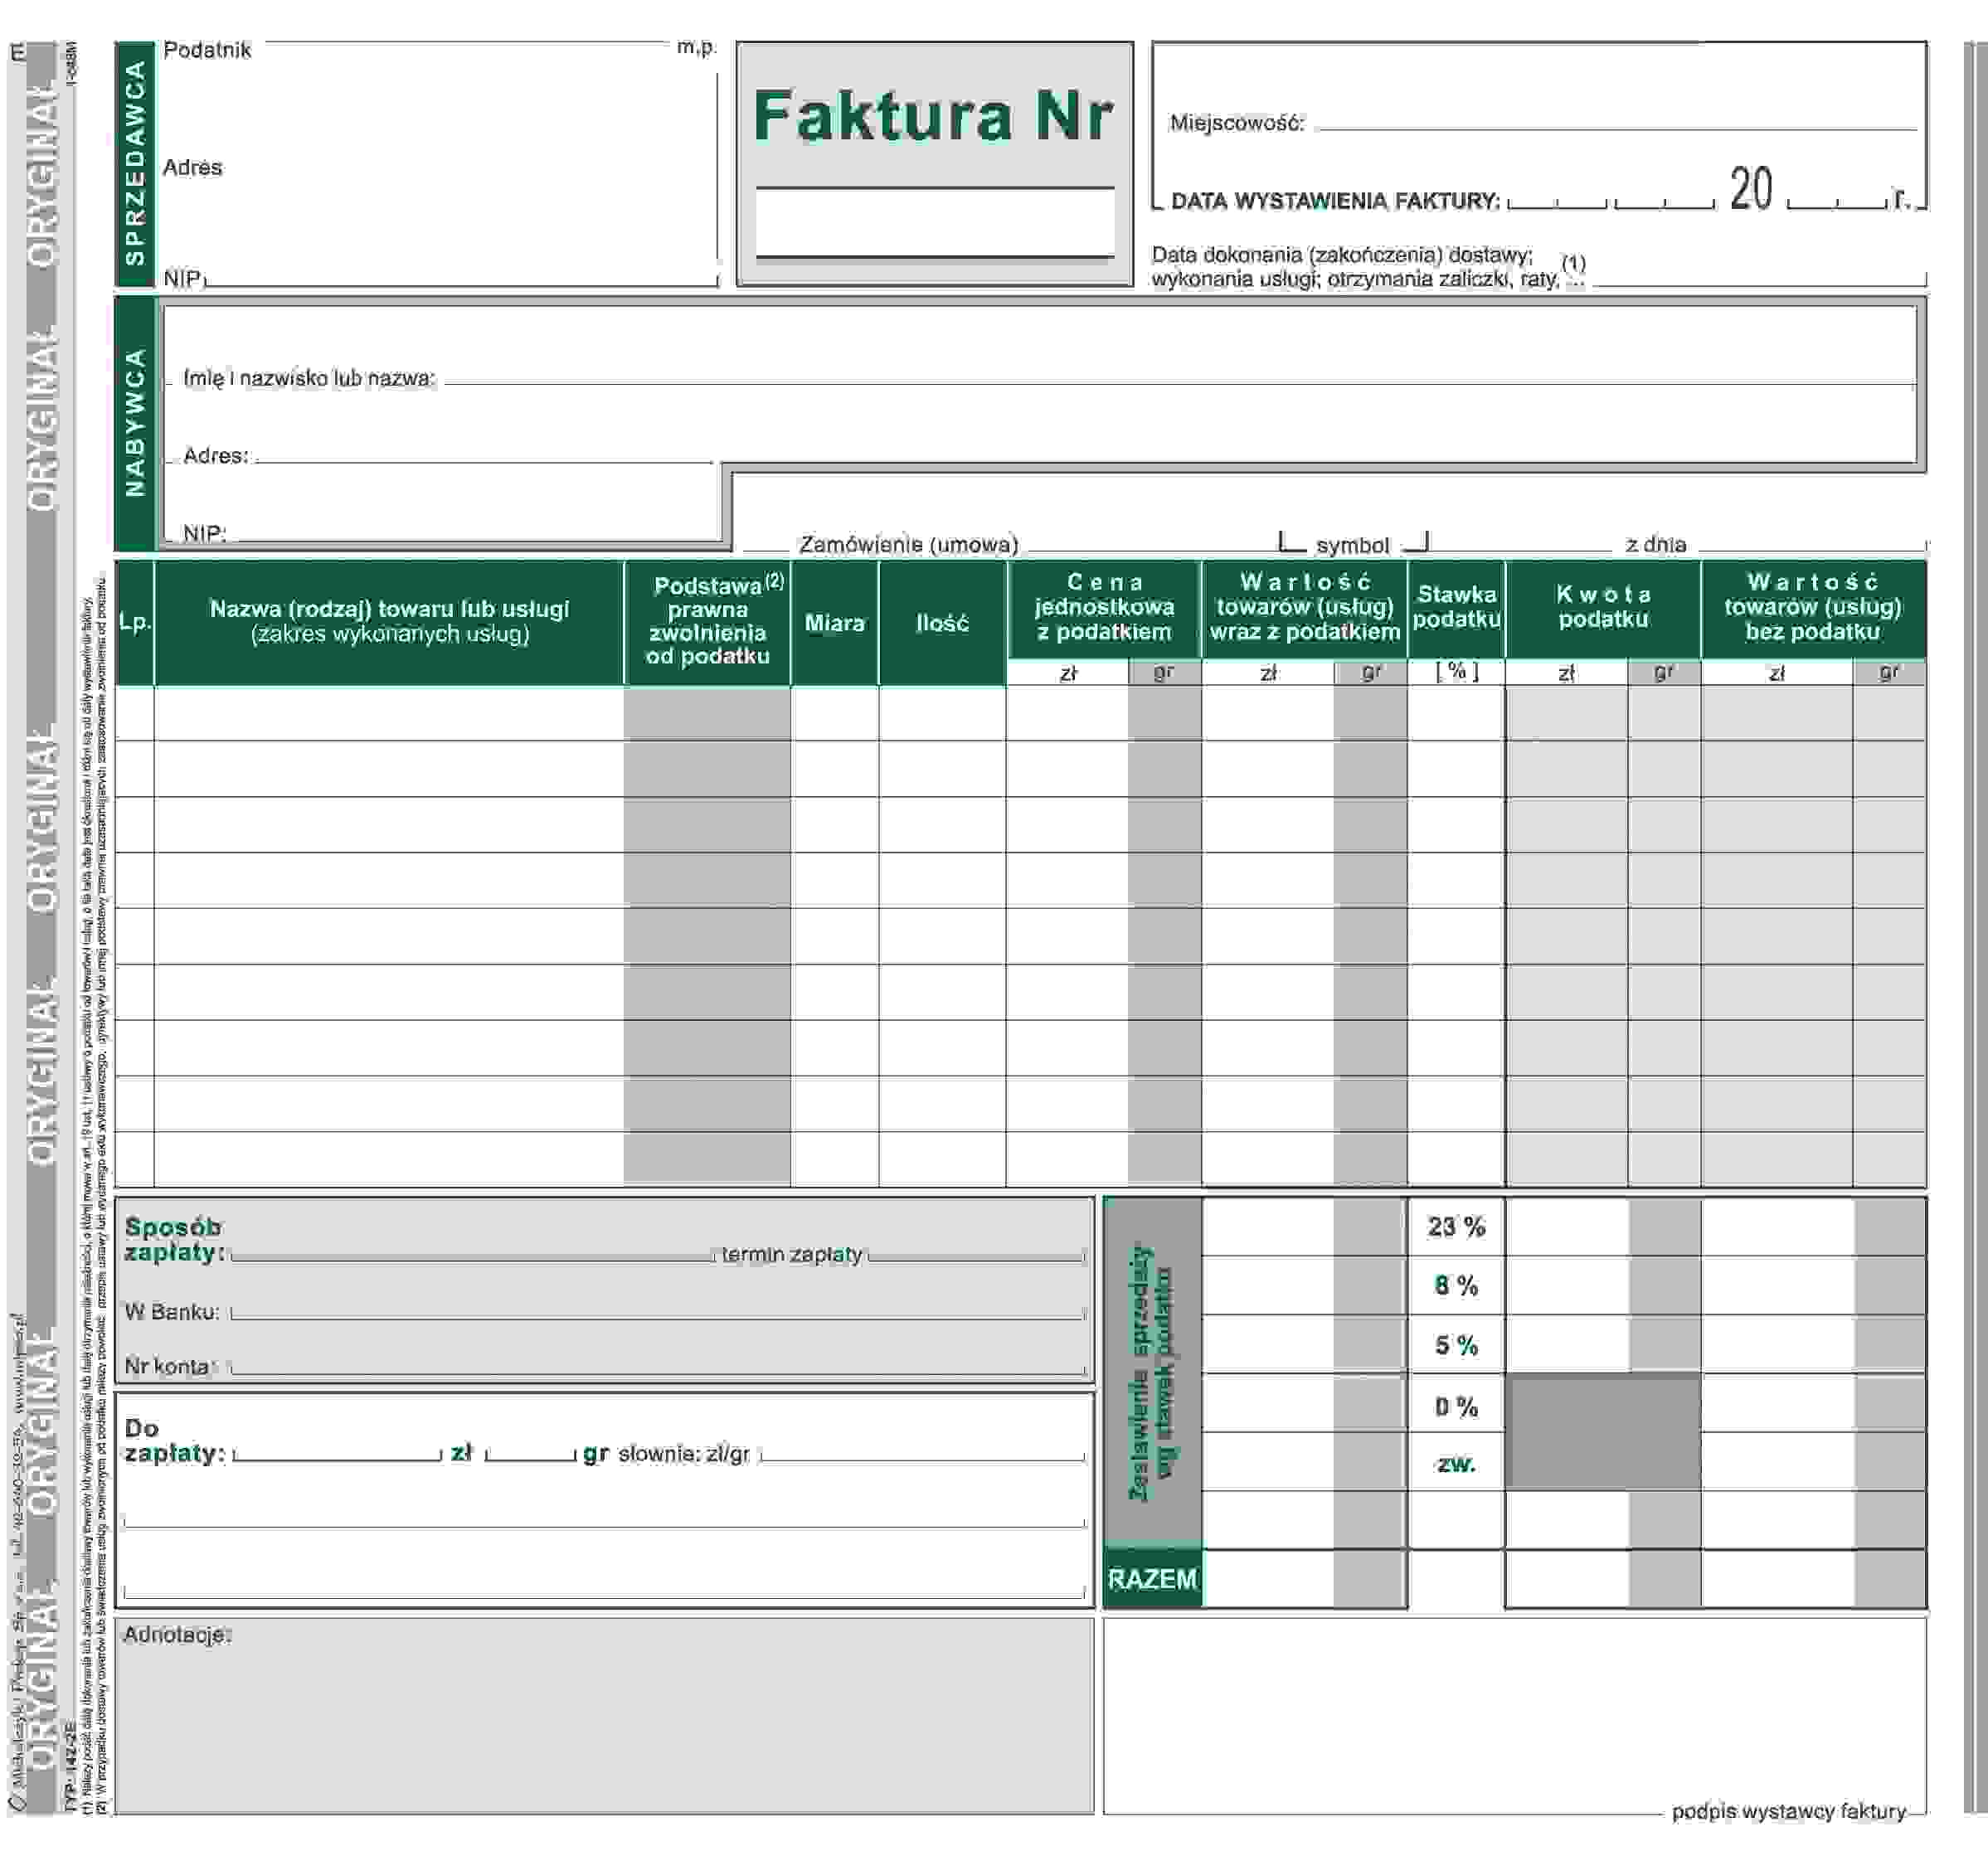Click the 'Stawka podatku' column header

coord(1455,607)
